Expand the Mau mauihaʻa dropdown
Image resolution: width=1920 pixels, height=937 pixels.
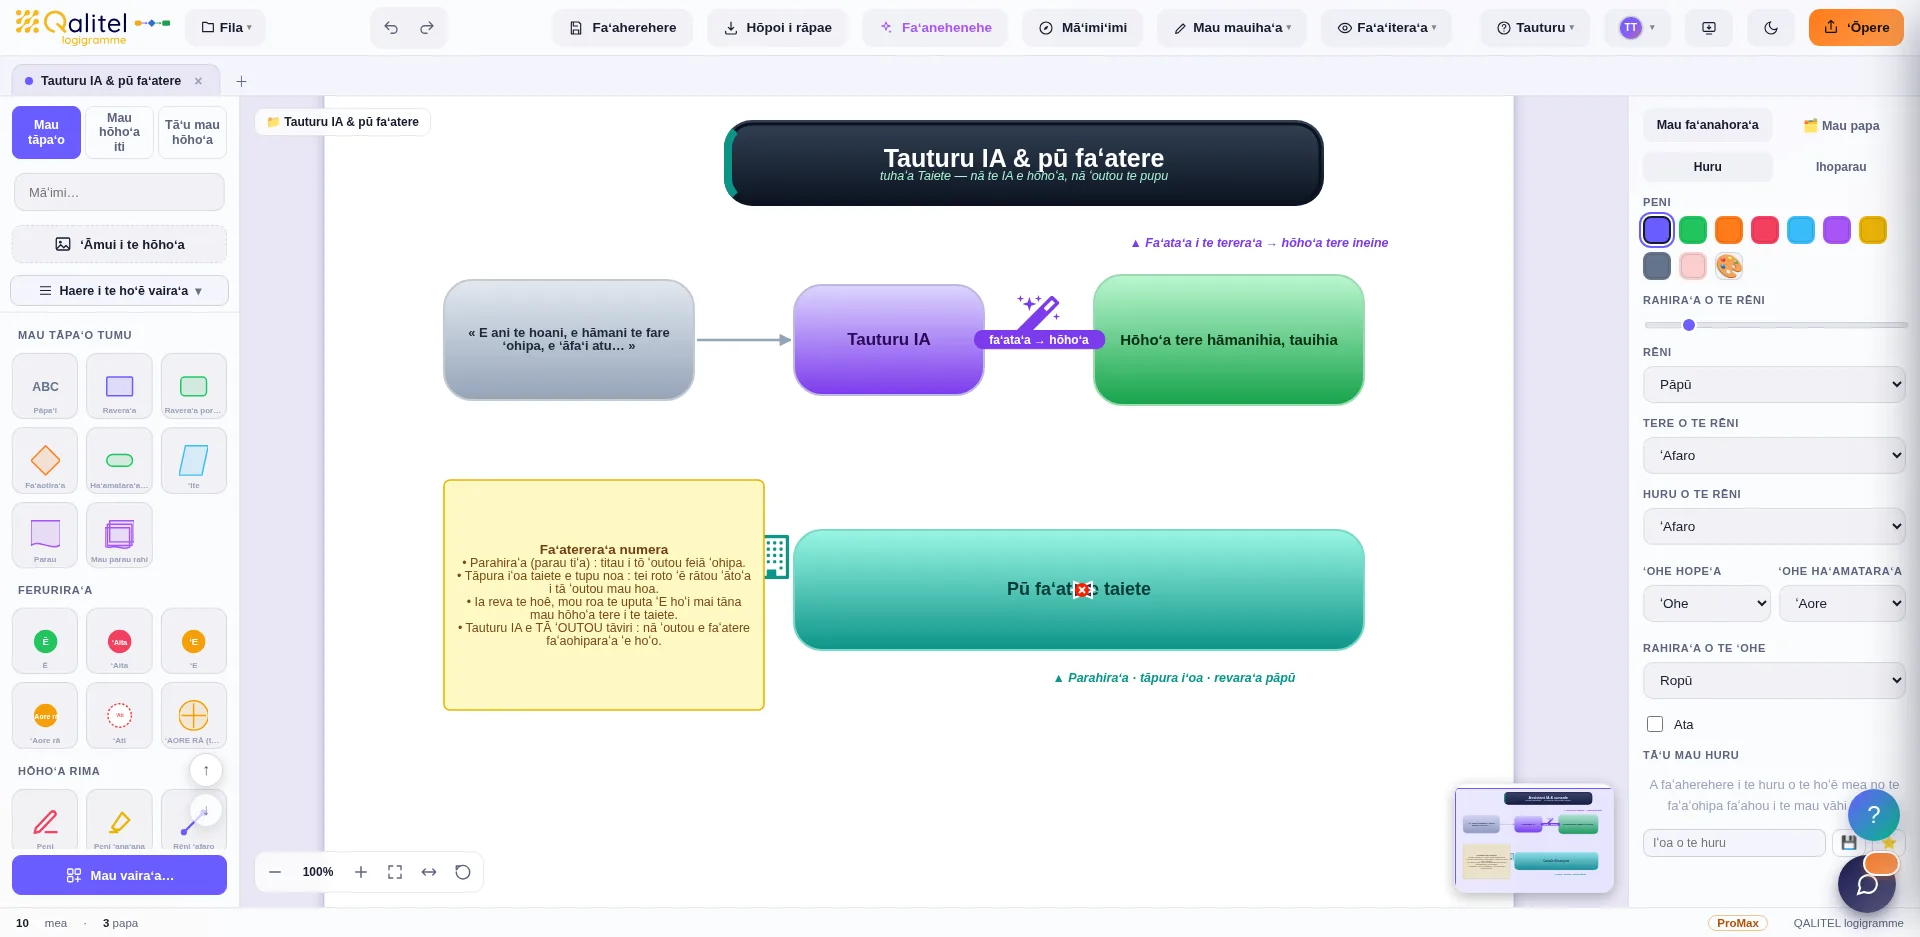pos(1232,28)
